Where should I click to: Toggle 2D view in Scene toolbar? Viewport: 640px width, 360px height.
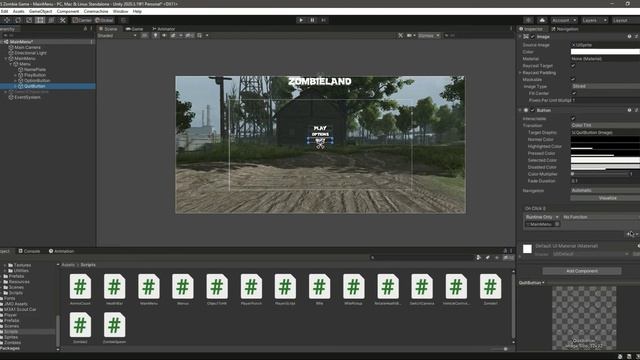tap(144, 36)
